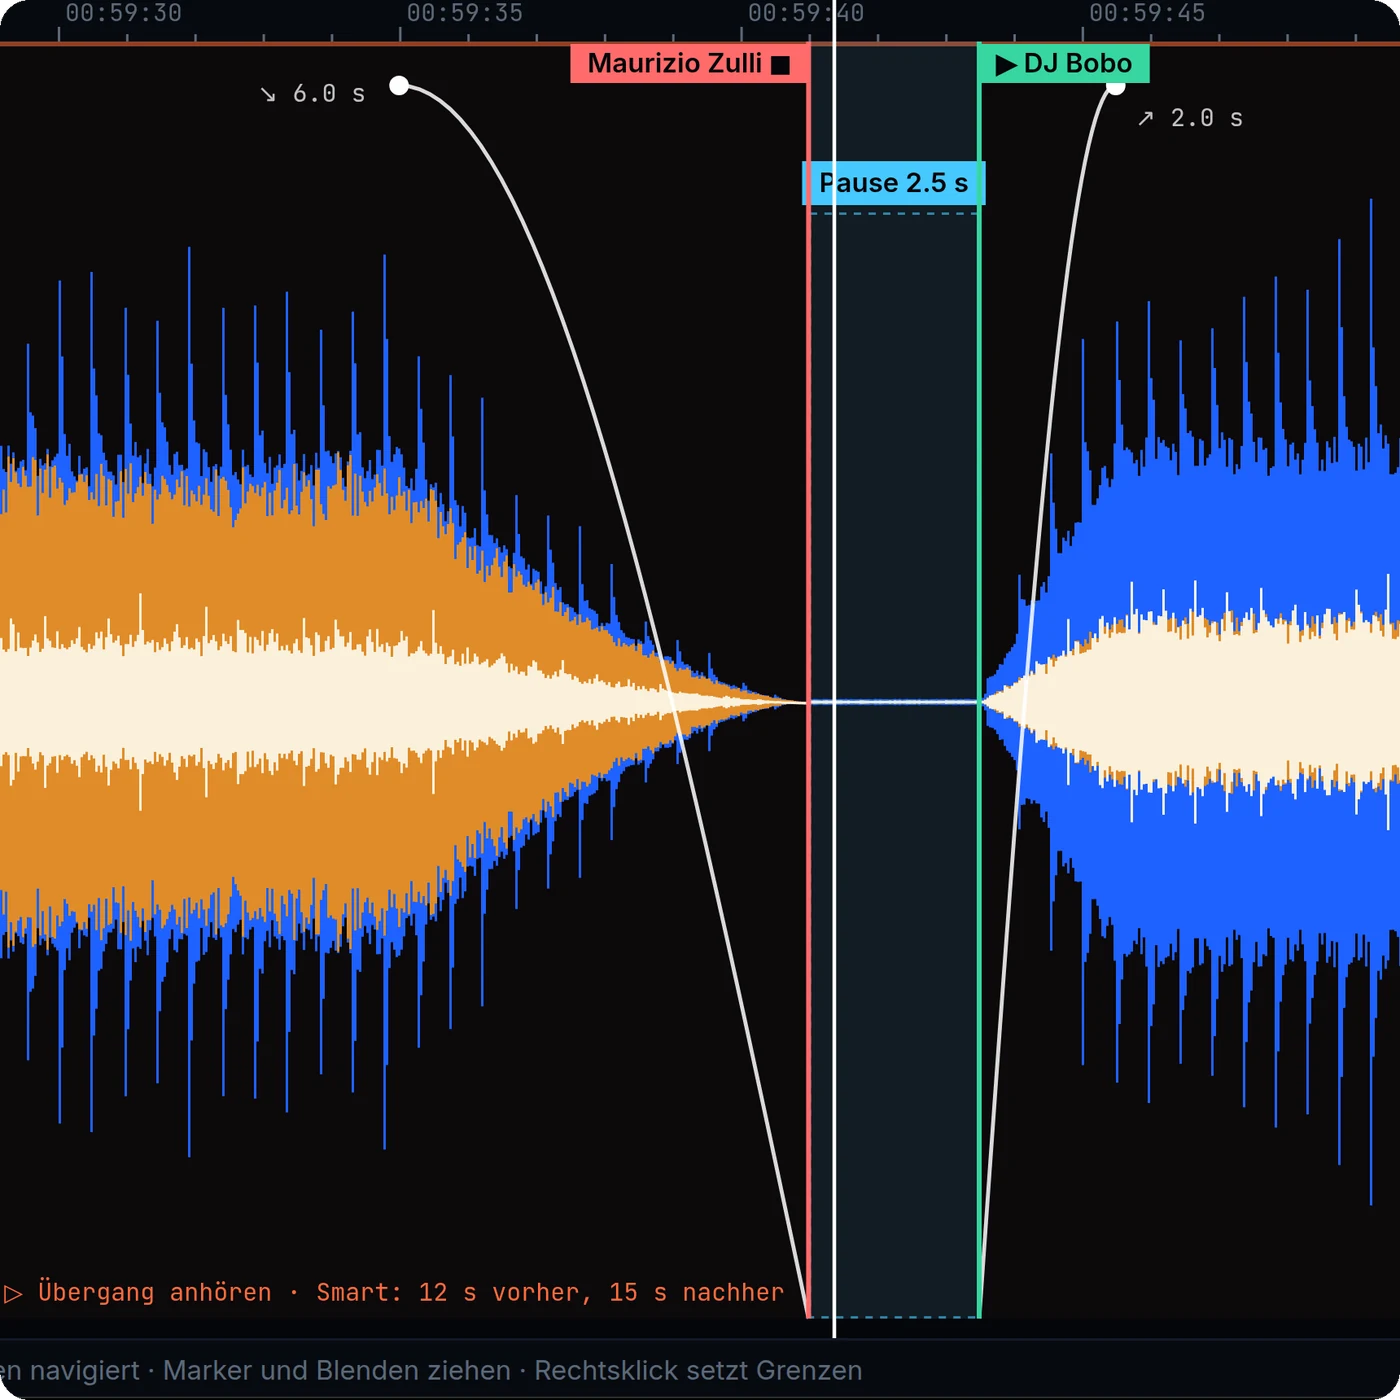The image size is (1400, 1400).
Task: Click the 6.0 s fade-out duration label
Action: point(313,94)
